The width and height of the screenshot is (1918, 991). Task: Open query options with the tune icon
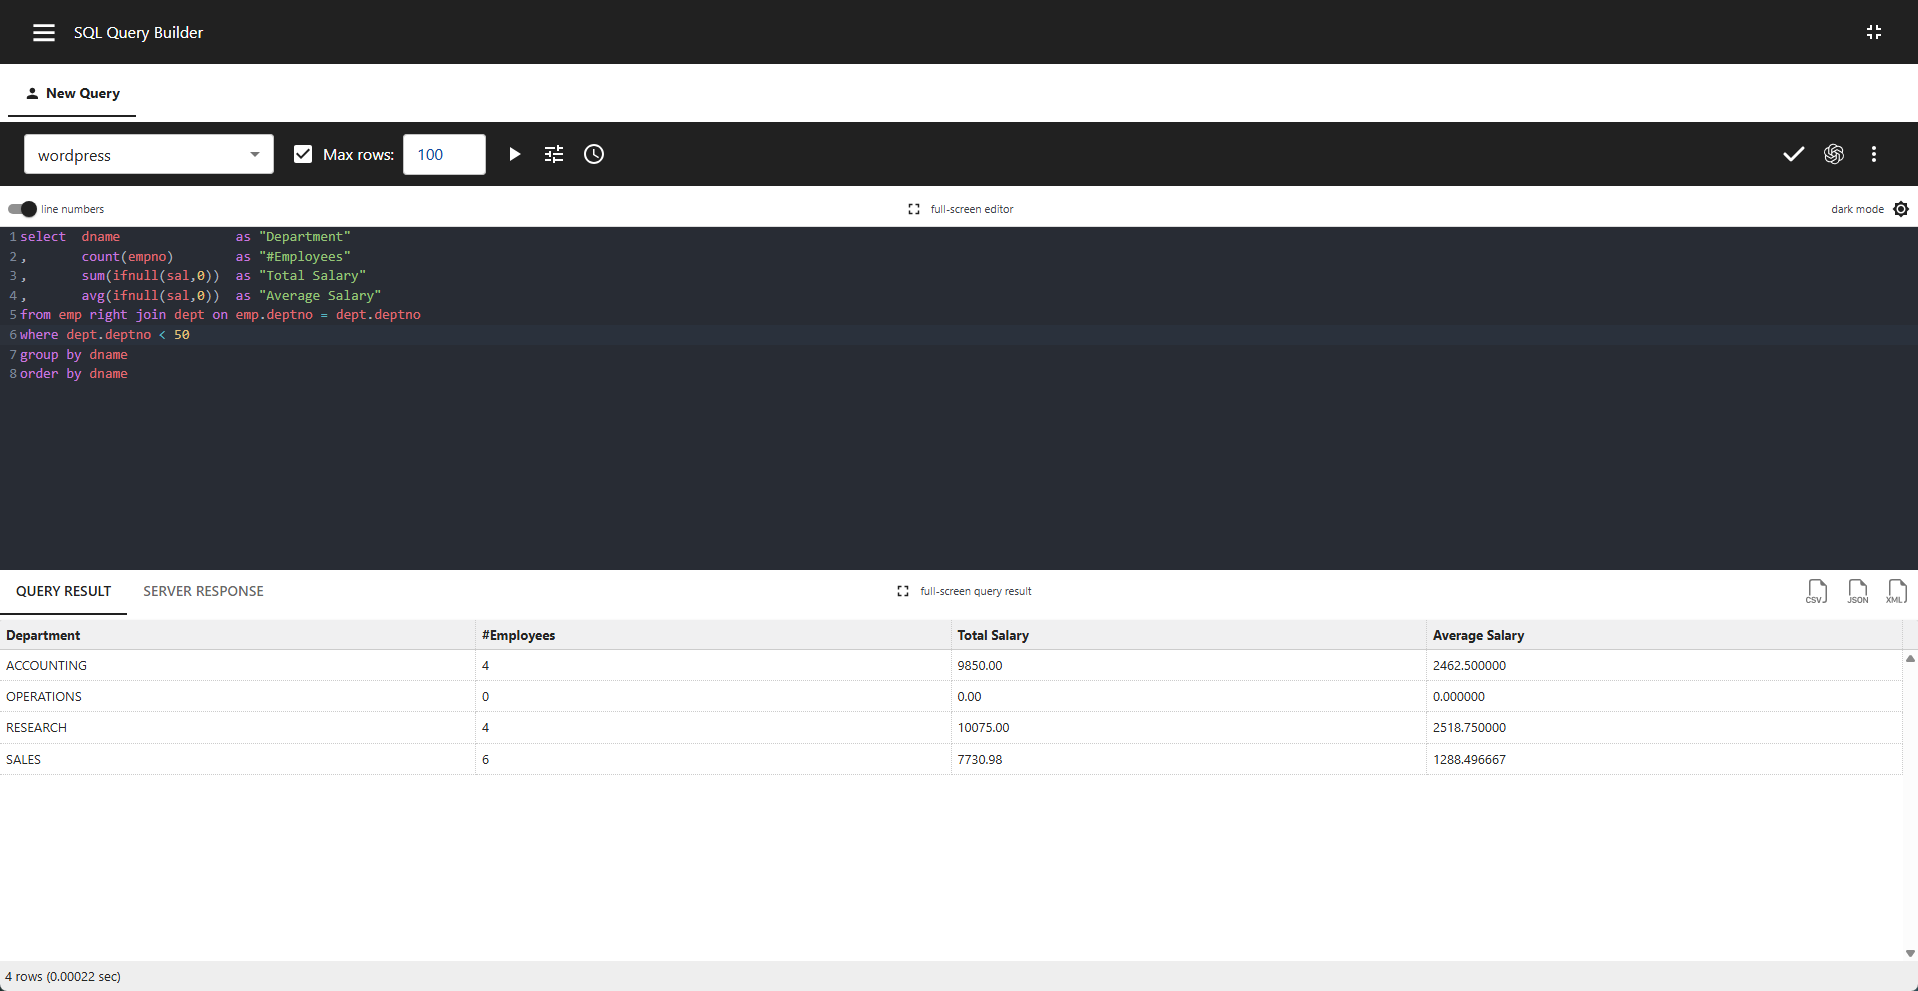553,154
